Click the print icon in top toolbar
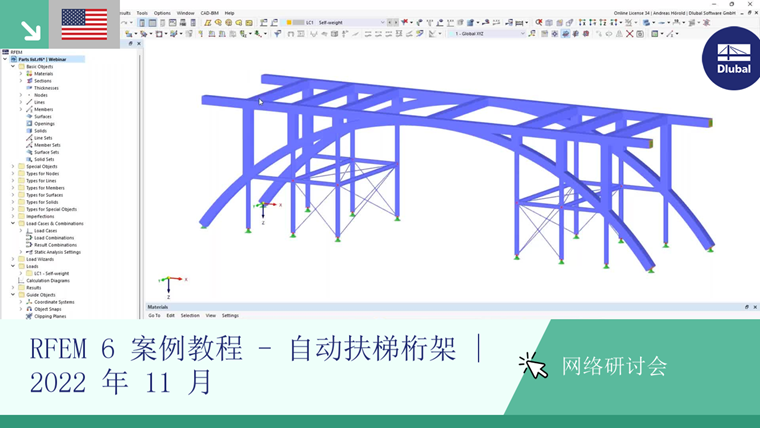760x428 pixels. coord(183,22)
